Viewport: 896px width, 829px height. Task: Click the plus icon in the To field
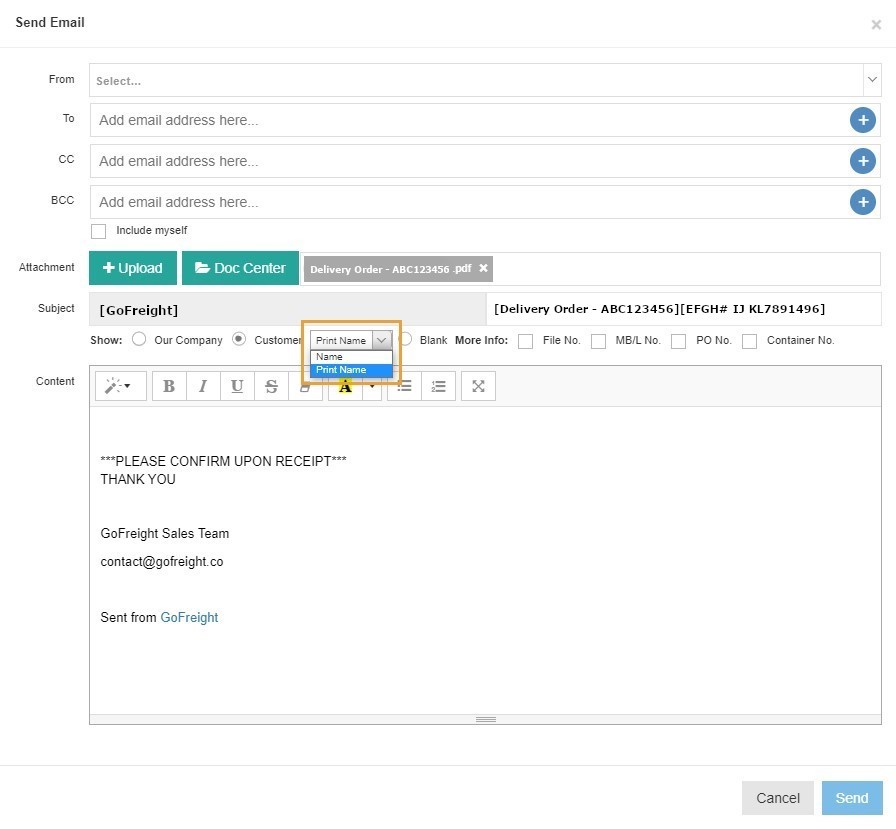point(862,120)
